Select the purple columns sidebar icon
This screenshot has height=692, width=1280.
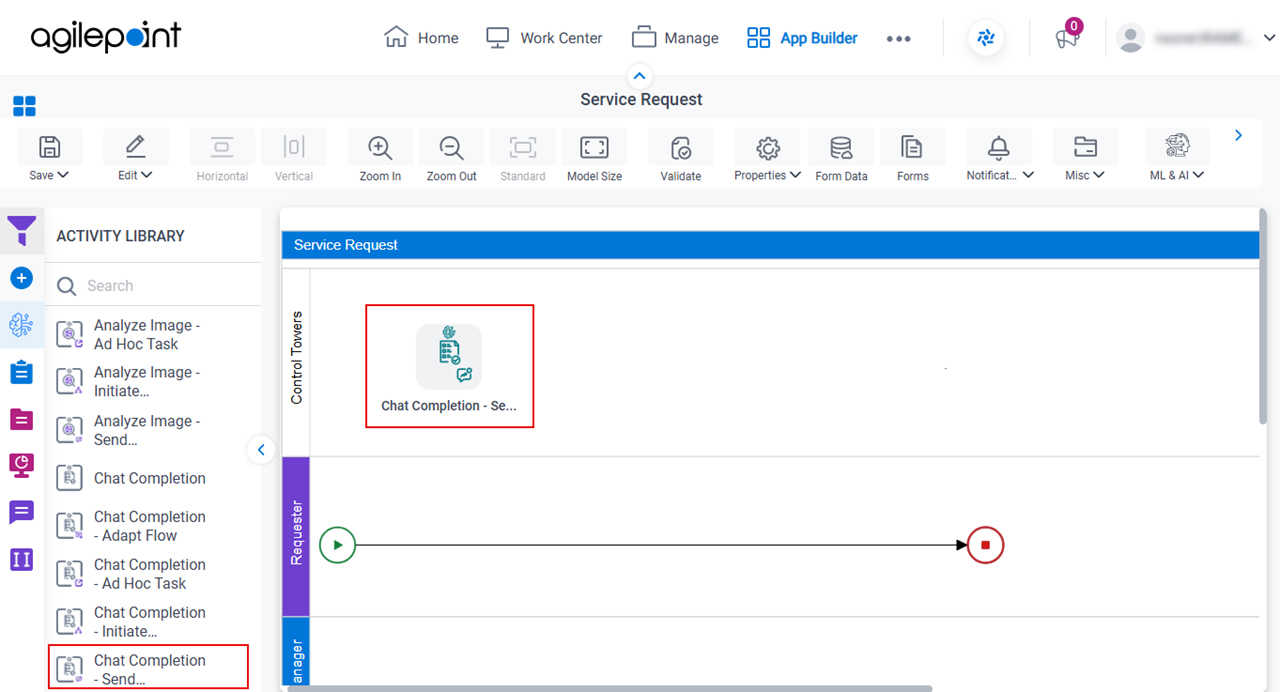point(22,559)
